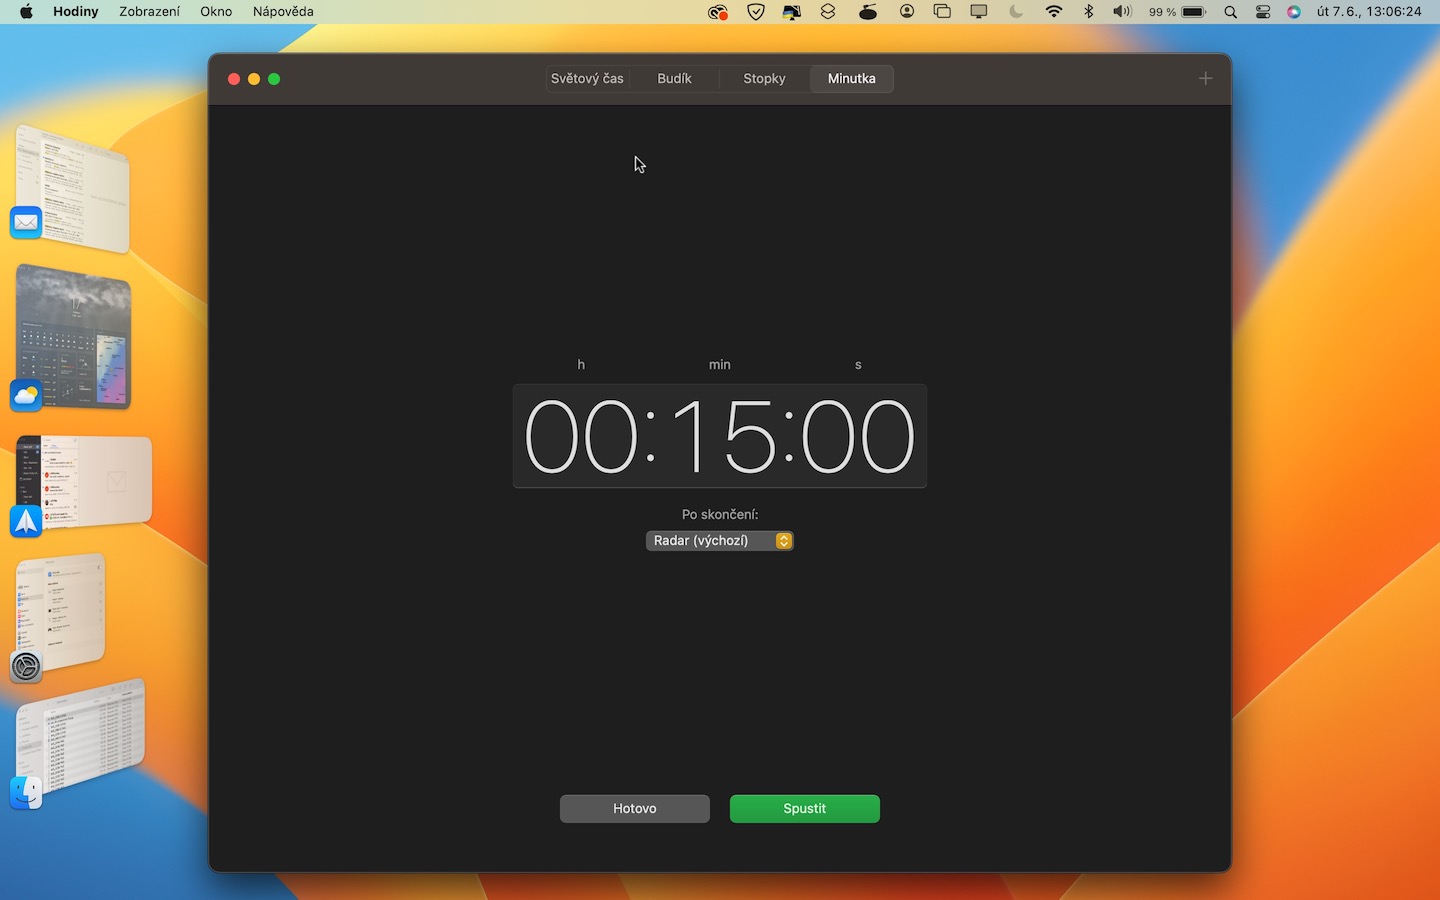Select the Minutka tab
Screen dimensions: 1440x900
coord(851,79)
